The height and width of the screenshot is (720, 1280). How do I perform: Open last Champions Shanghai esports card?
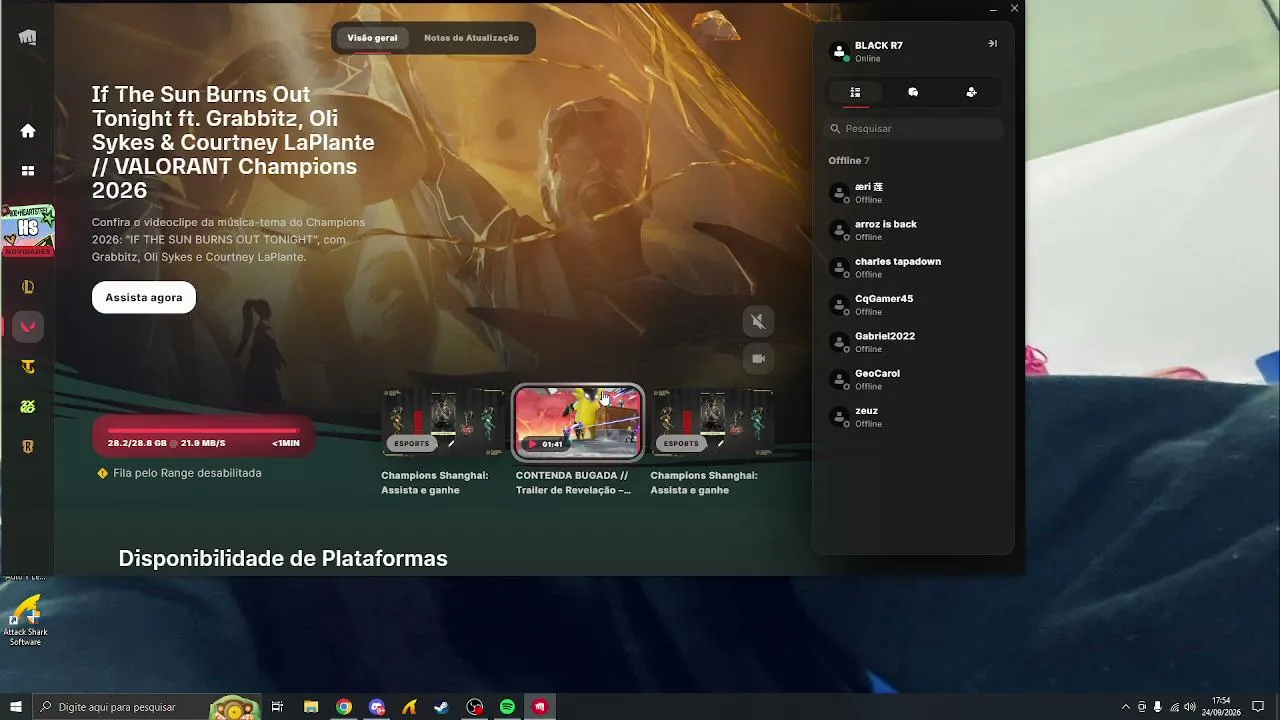[711, 422]
